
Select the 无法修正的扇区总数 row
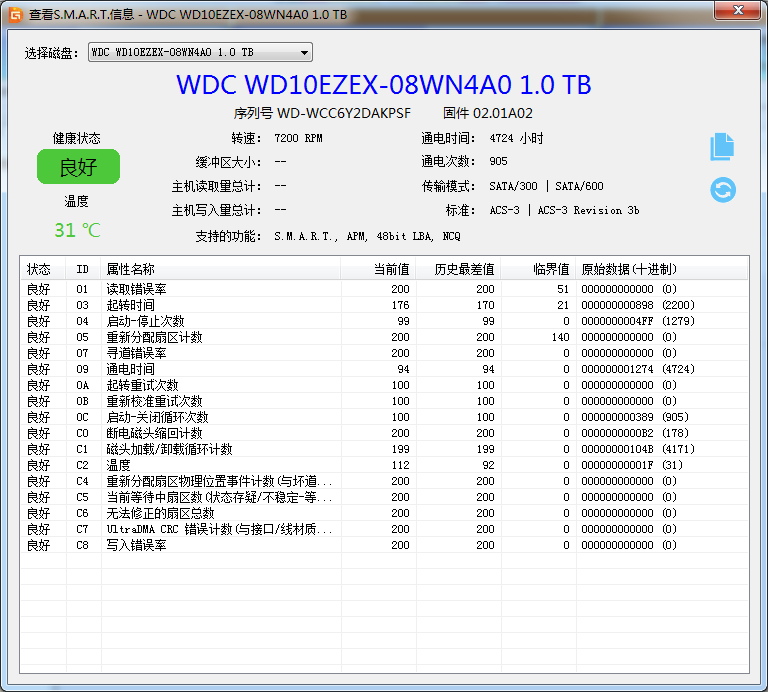384,513
